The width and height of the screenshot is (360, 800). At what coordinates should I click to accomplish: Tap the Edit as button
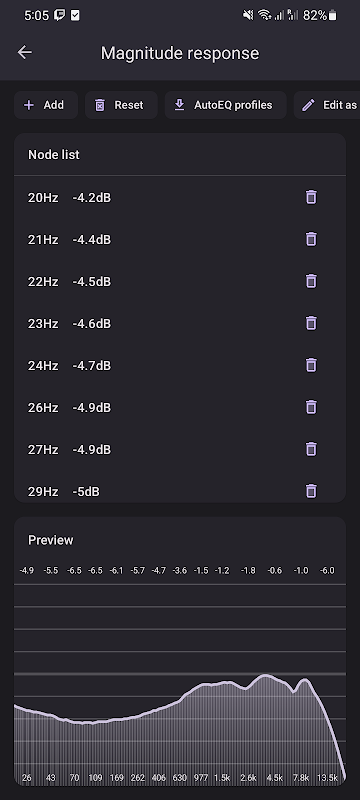coord(327,105)
